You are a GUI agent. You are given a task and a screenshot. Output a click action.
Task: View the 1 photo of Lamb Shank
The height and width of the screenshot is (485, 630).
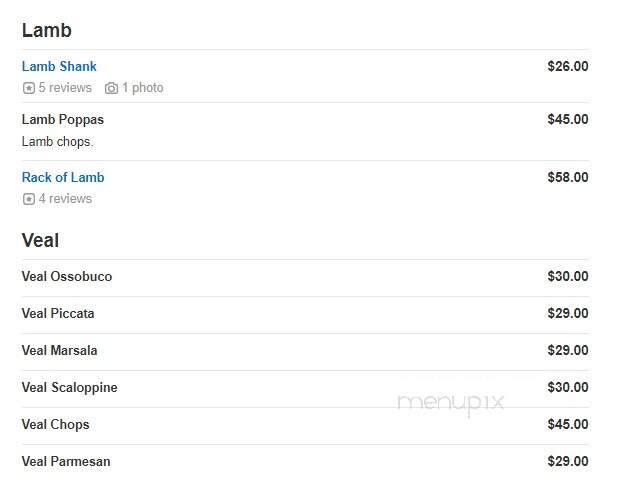[143, 88]
